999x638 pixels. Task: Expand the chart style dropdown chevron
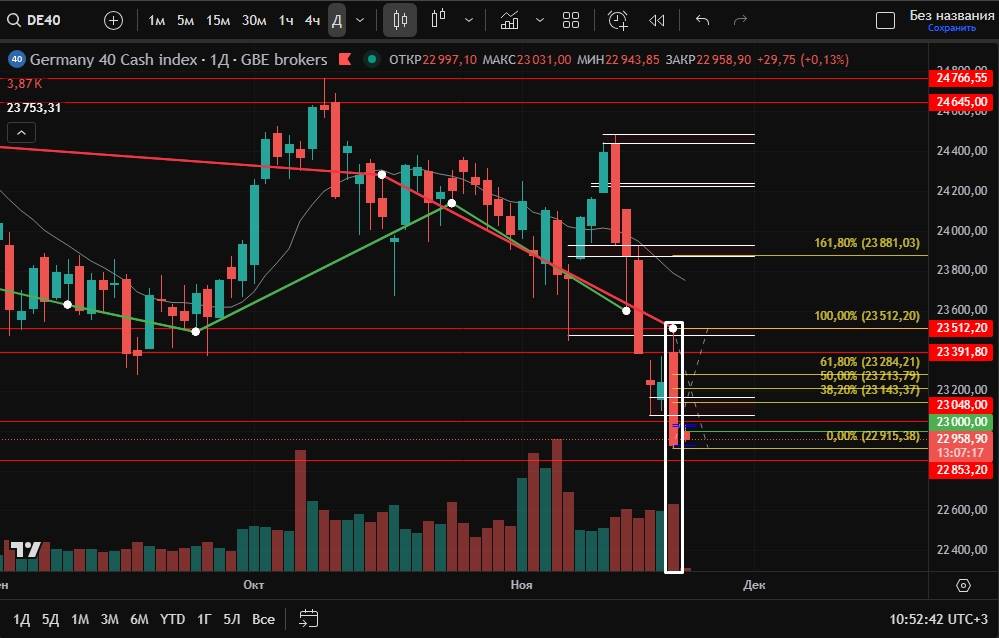(468, 20)
